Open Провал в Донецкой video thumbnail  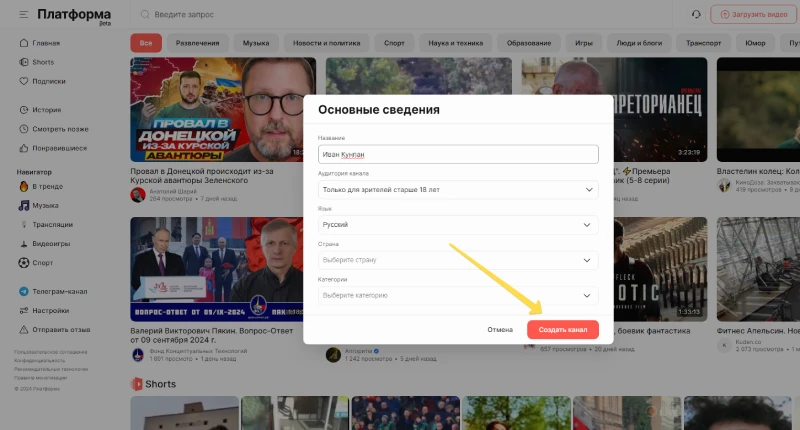click(222, 109)
